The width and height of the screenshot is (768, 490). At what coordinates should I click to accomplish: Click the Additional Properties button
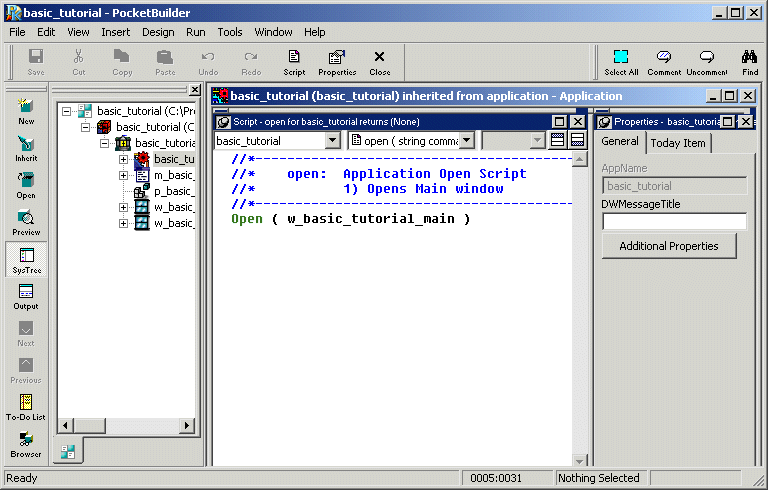(669, 246)
